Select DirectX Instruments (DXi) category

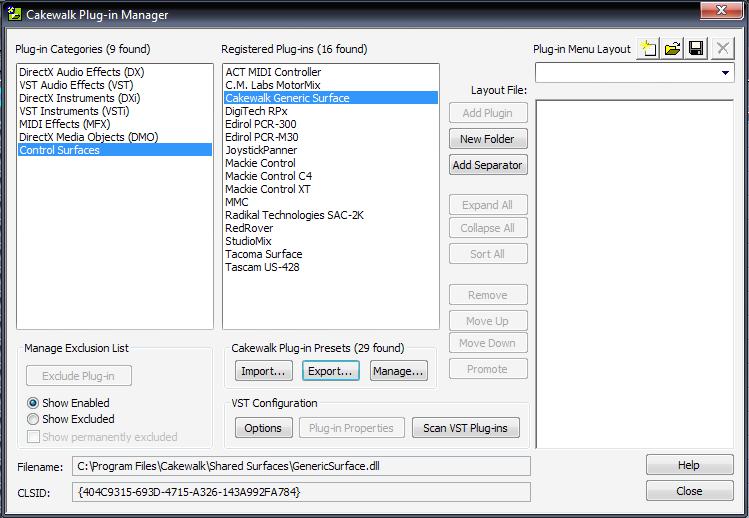(x=115, y=97)
